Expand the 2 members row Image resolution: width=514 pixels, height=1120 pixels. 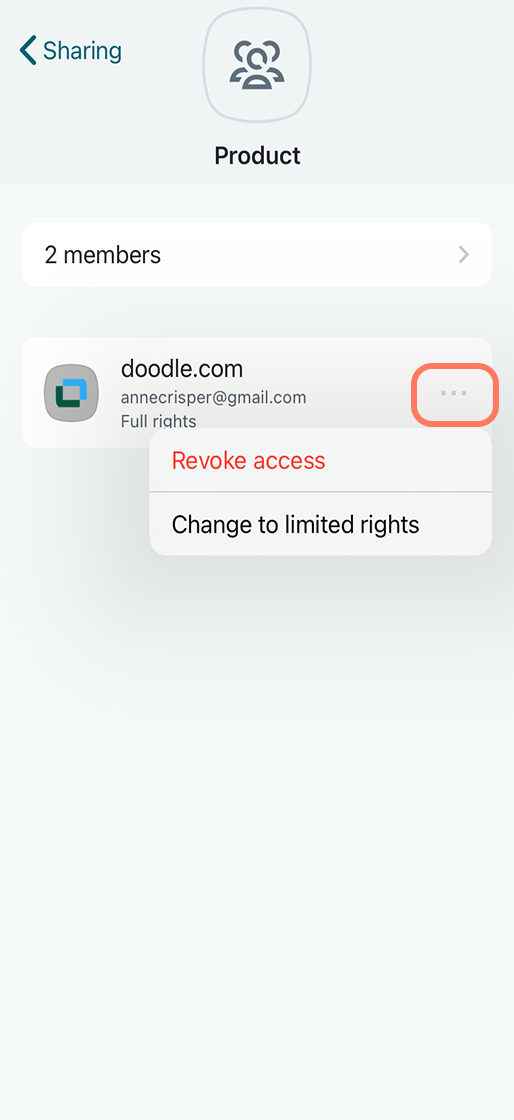[x=257, y=254]
